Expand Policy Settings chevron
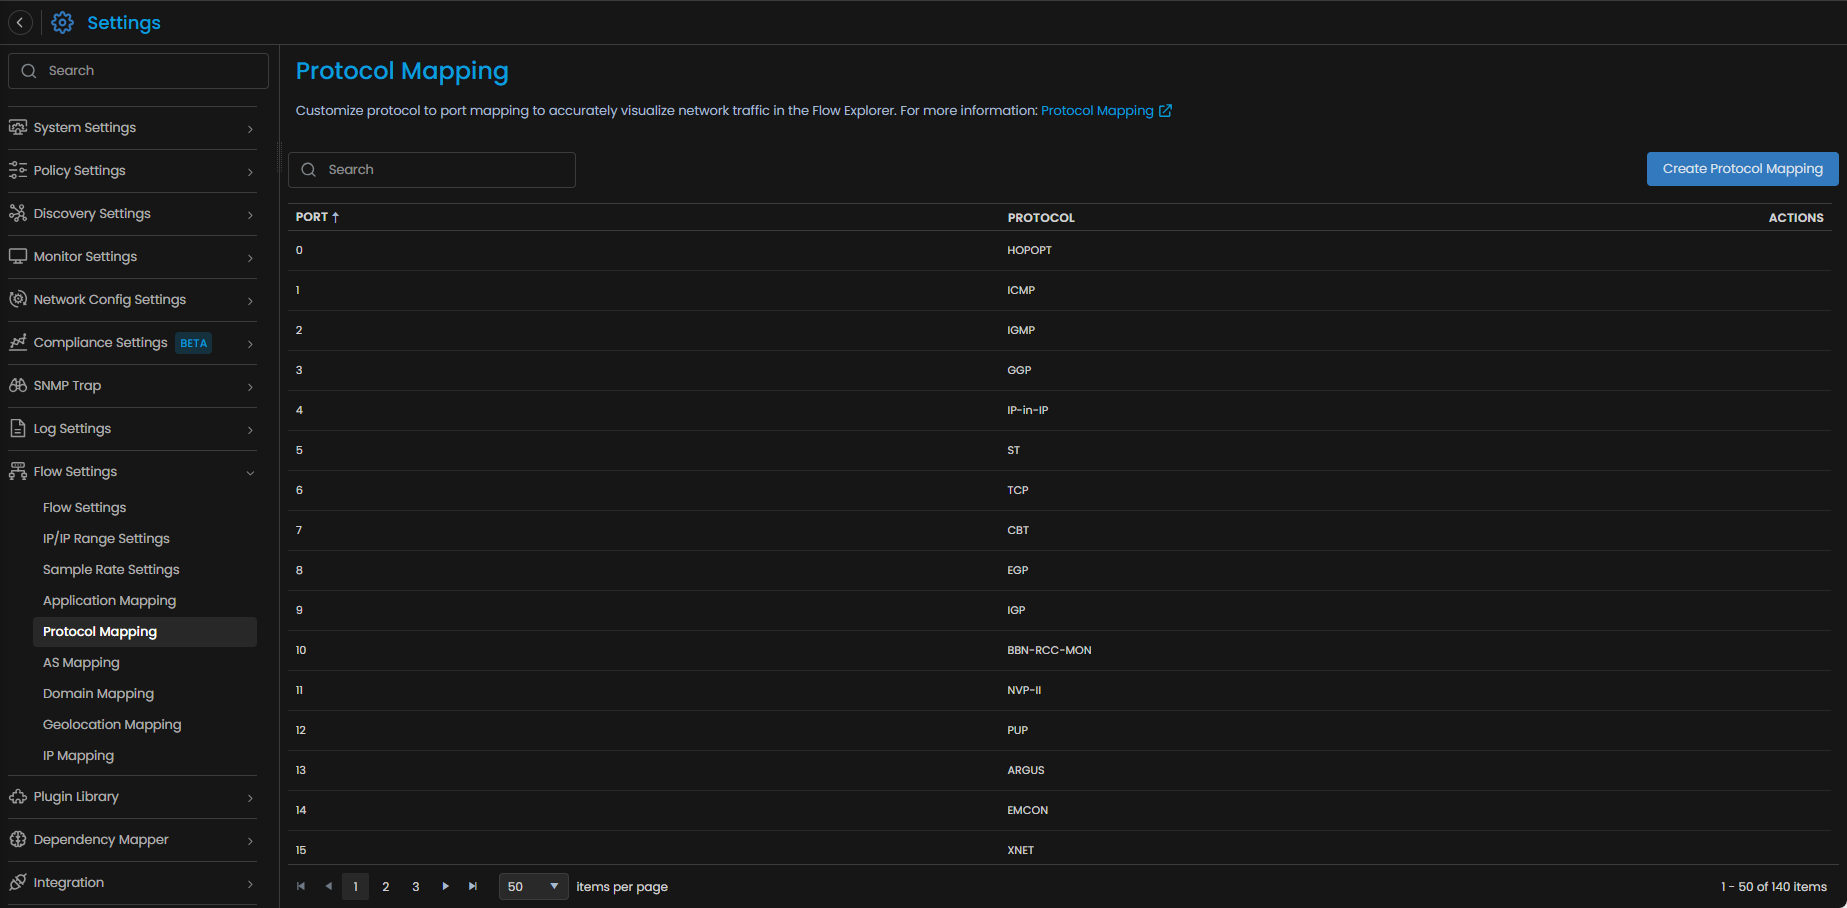Screen dimensions: 1847x908 coord(250,172)
